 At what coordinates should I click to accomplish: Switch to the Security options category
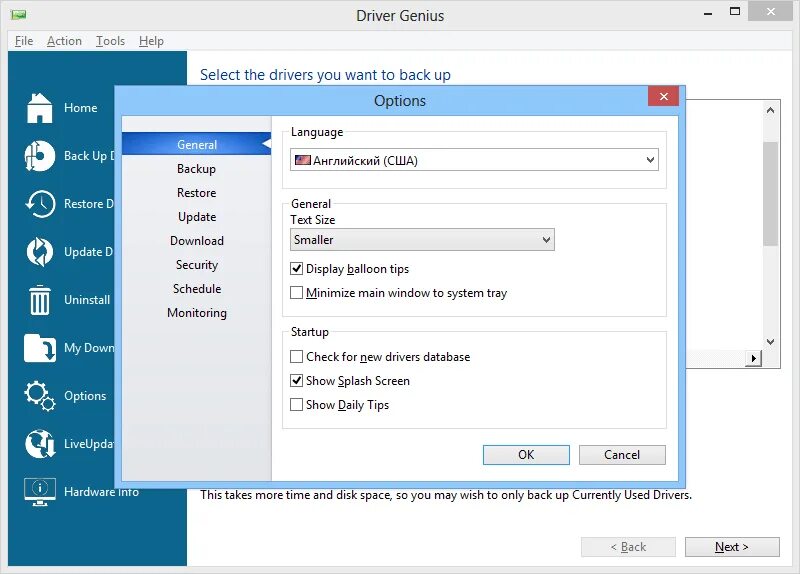tap(196, 265)
